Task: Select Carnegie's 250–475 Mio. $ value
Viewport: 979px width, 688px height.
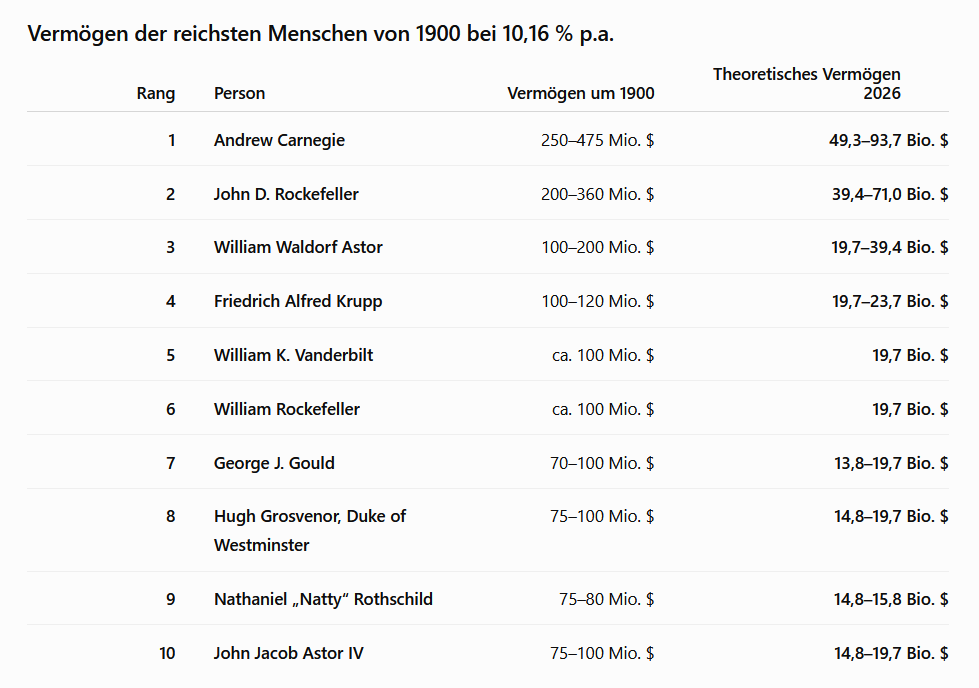Action: 598,140
